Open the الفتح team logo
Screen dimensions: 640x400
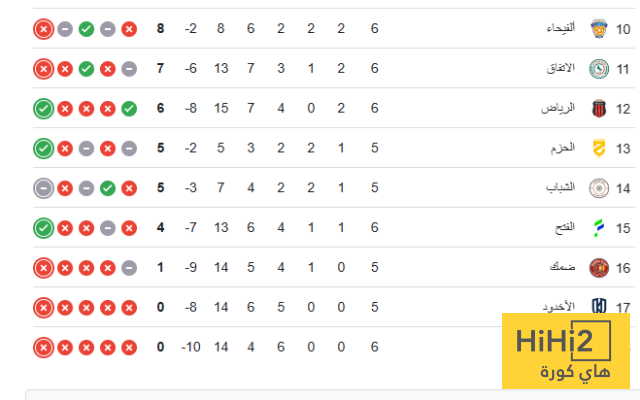point(599,228)
